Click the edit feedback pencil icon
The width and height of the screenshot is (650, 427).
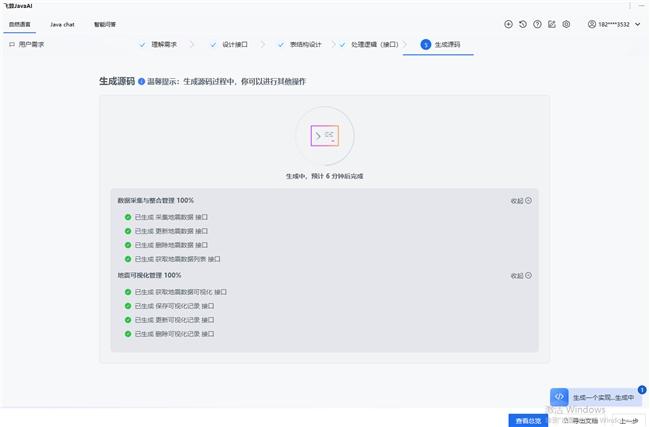552,24
